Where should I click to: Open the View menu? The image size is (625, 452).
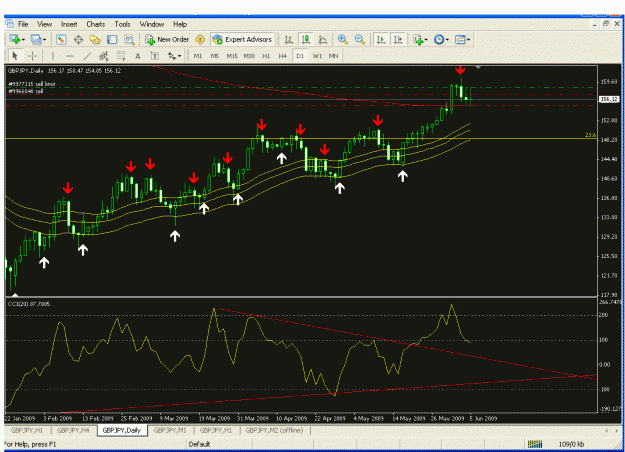tap(45, 24)
